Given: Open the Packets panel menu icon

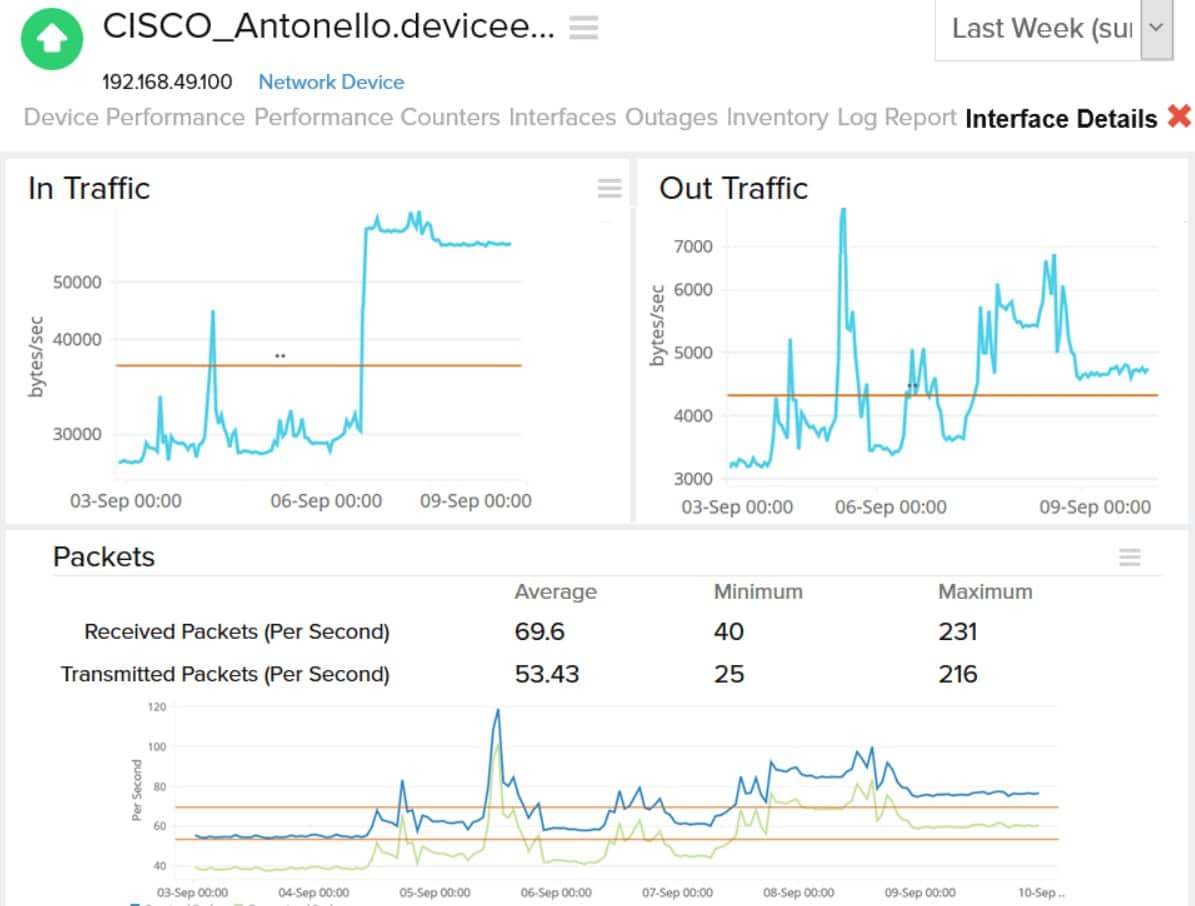Looking at the screenshot, I should (1129, 557).
